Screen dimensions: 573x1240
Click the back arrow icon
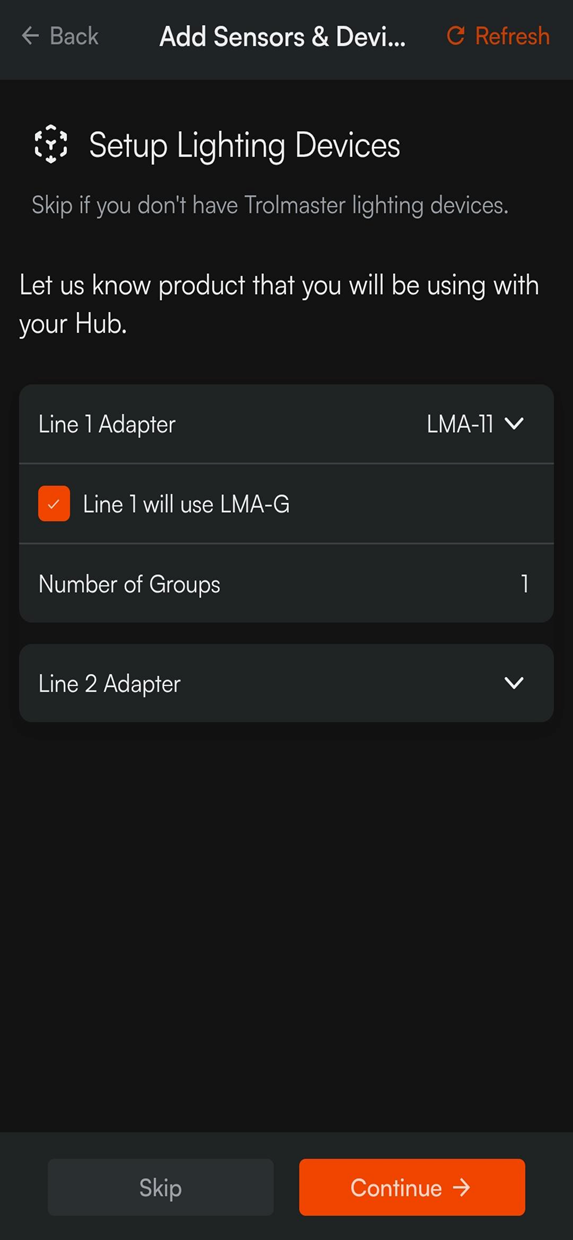(30, 36)
